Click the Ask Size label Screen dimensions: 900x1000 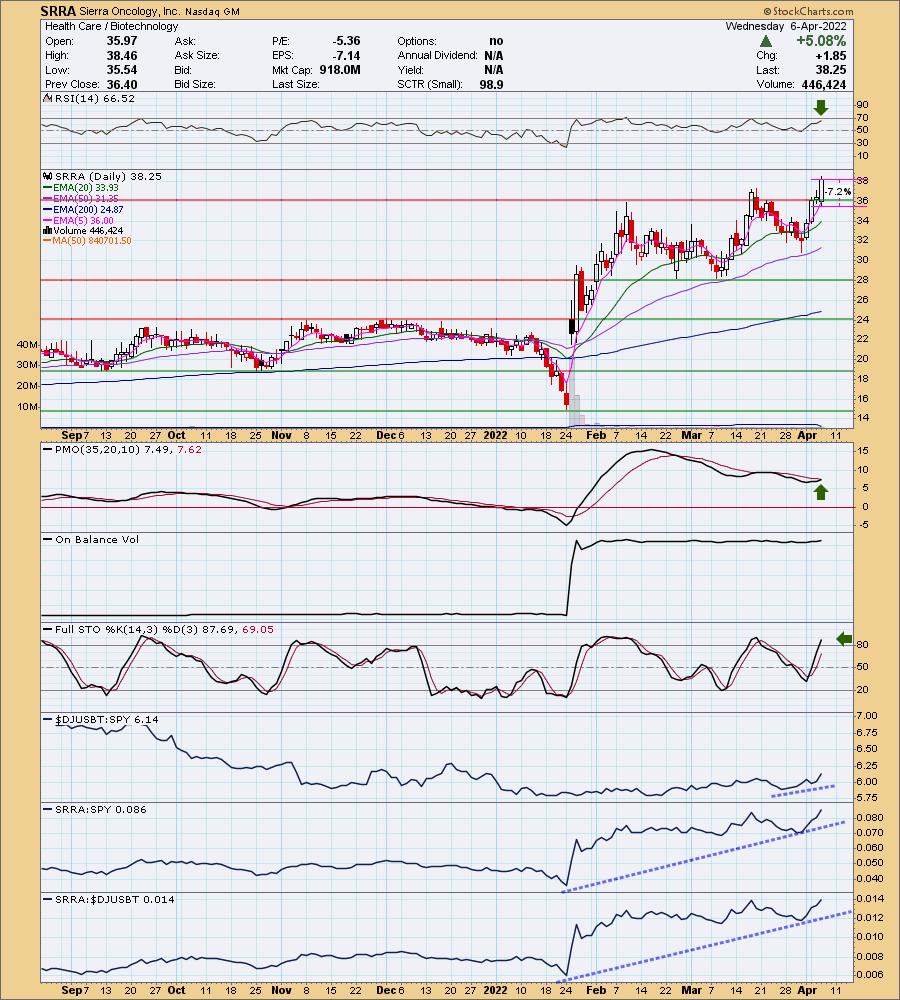click(x=197, y=55)
